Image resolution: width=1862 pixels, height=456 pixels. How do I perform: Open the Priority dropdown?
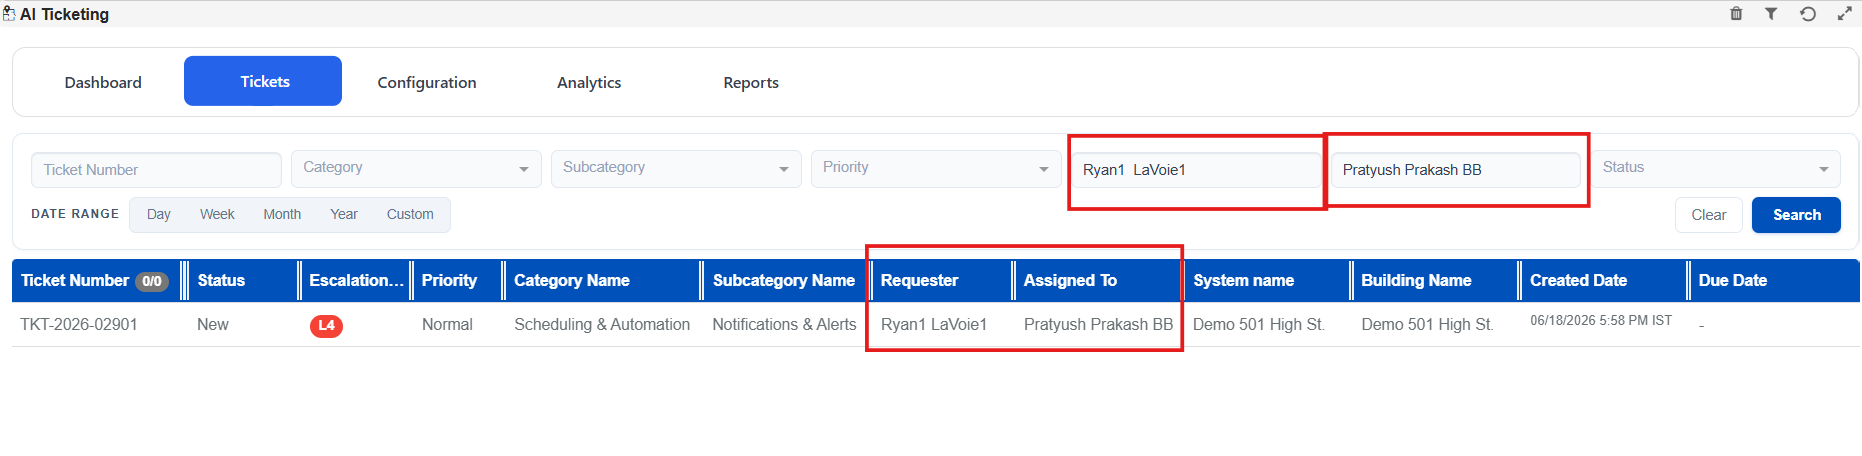(936, 168)
